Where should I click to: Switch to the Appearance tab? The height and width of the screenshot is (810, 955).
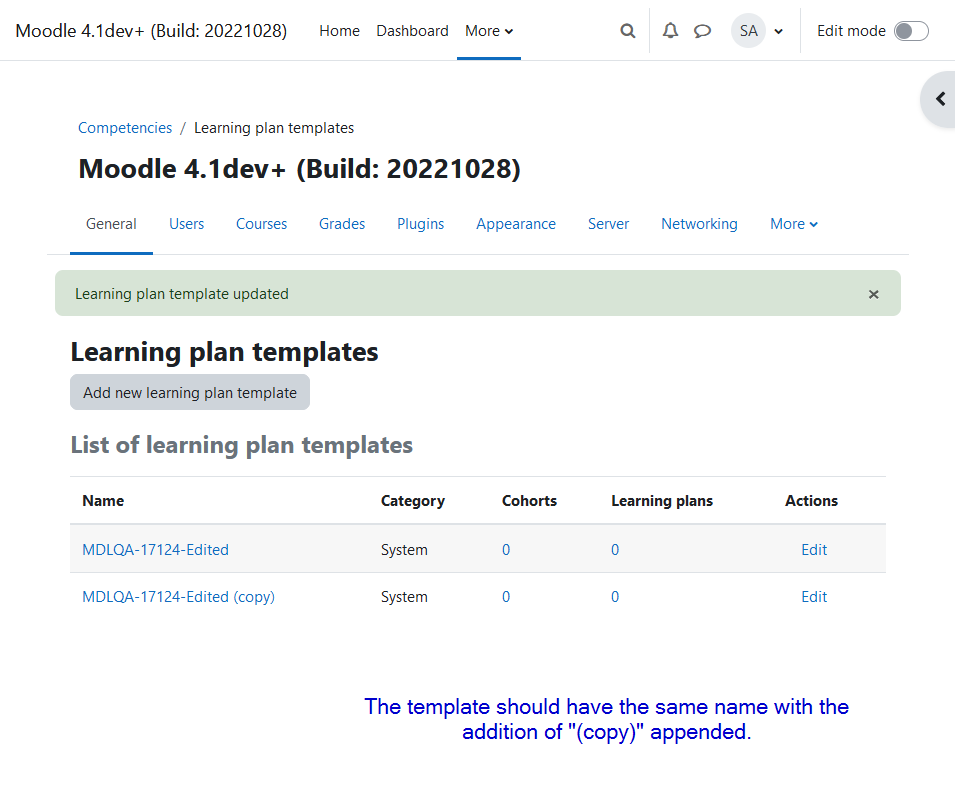coord(516,224)
